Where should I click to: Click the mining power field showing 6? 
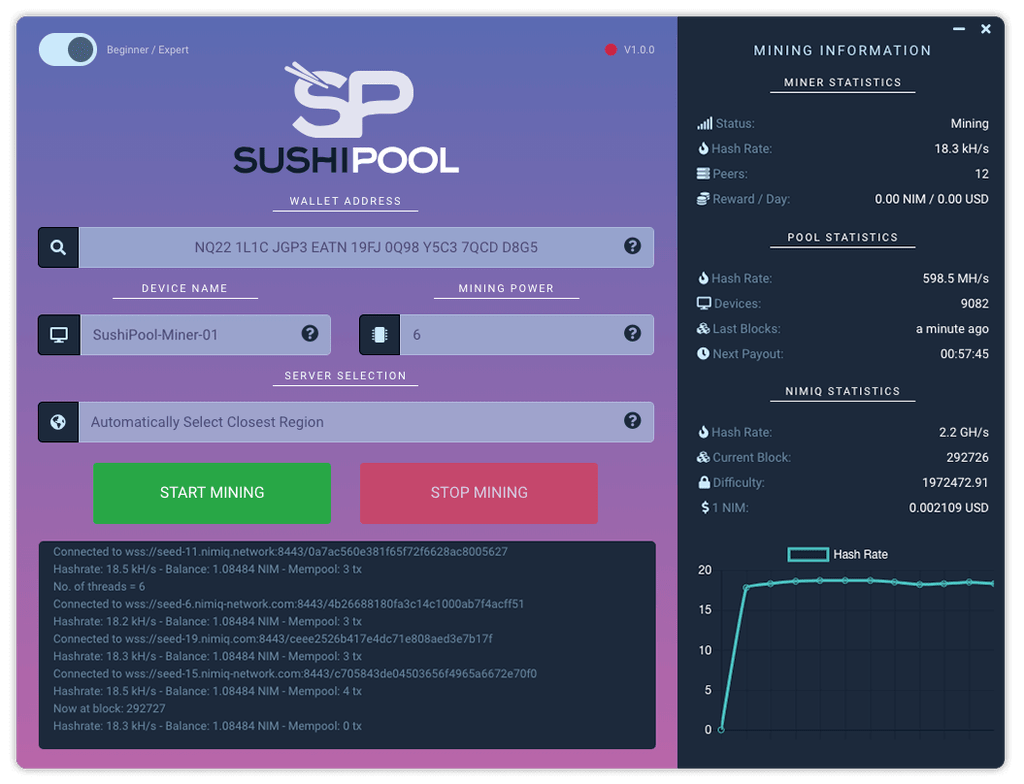click(x=526, y=335)
